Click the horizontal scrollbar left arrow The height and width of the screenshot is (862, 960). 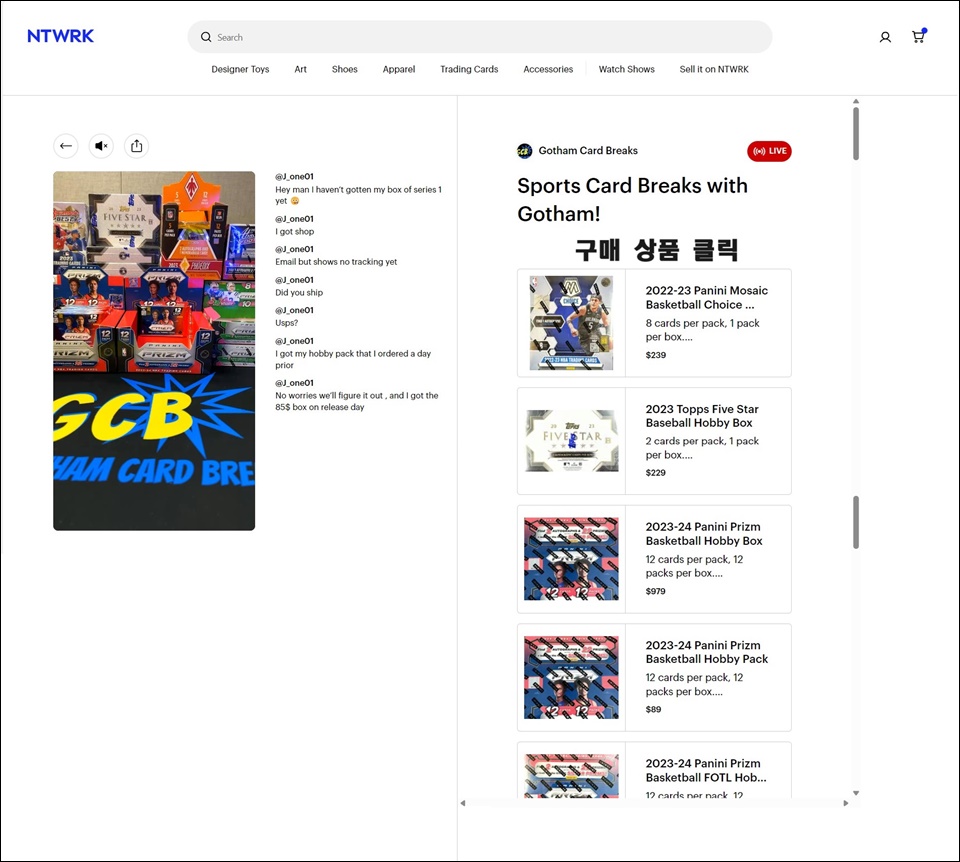tap(463, 803)
